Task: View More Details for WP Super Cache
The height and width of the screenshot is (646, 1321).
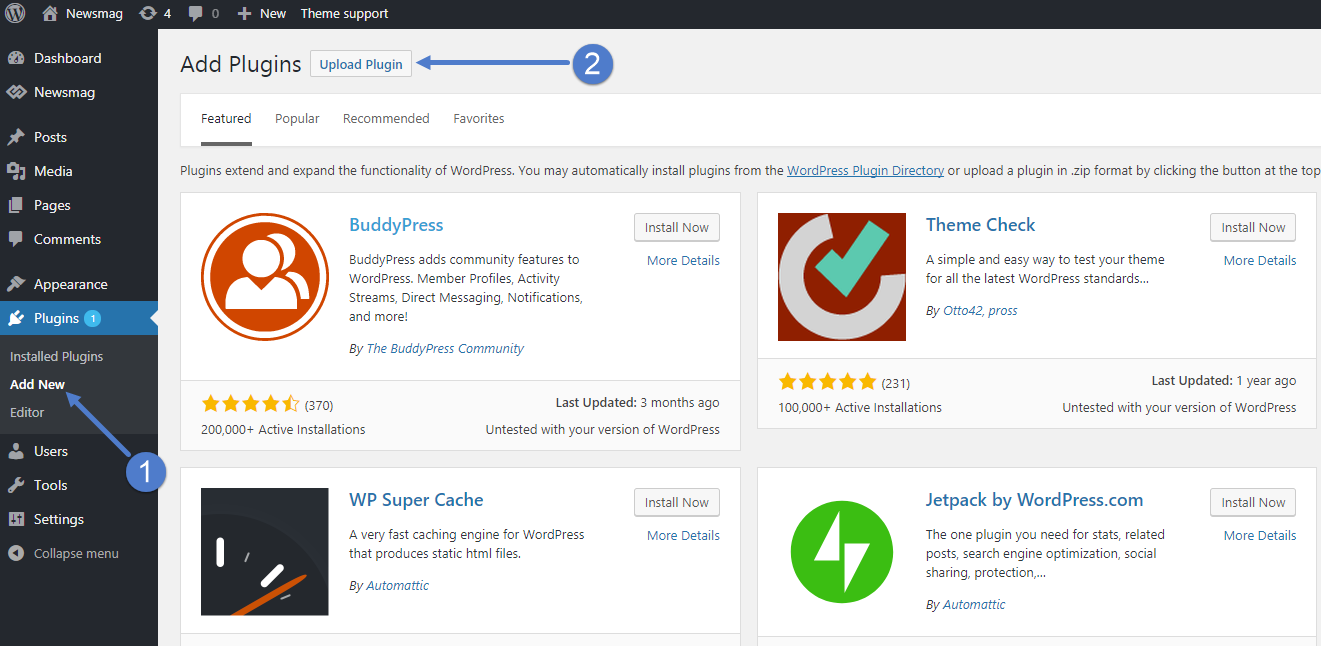Action: point(683,535)
